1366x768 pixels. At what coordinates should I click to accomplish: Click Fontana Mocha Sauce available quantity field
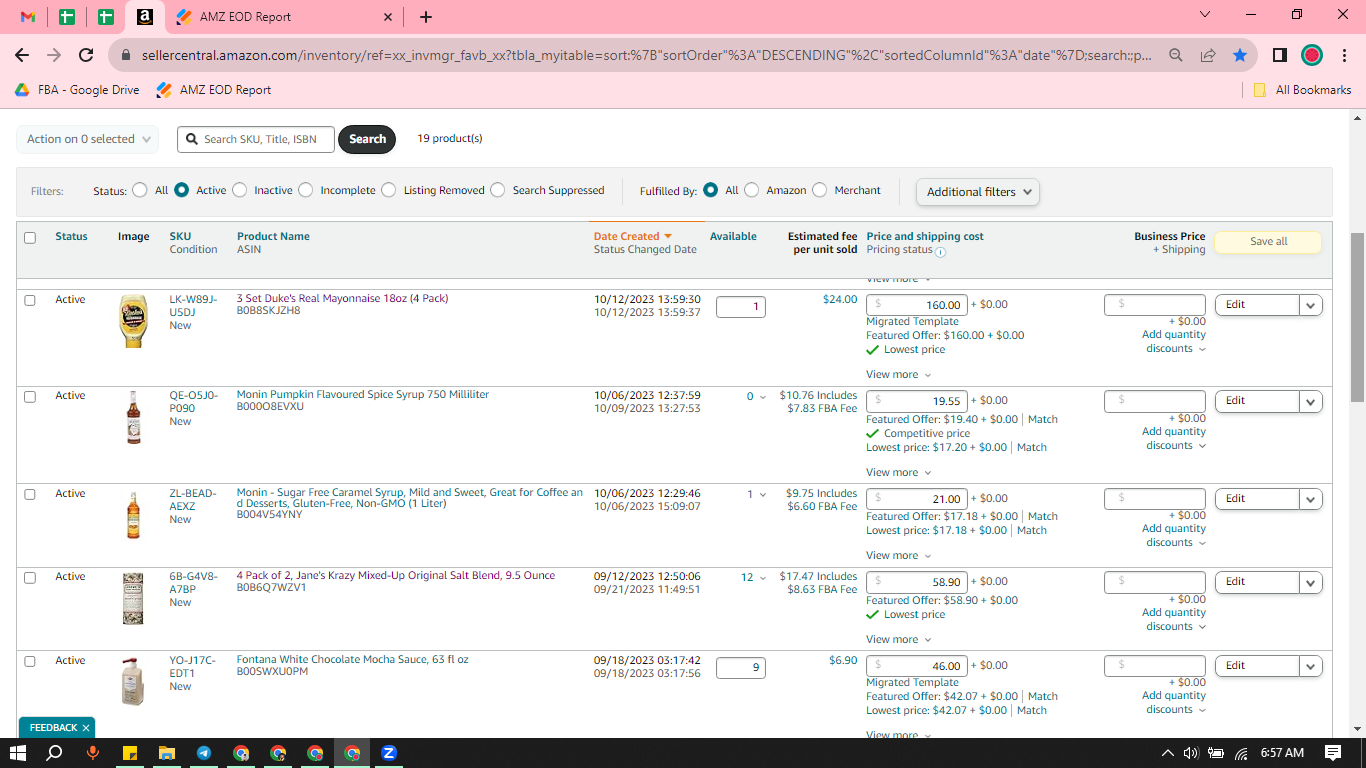tap(741, 667)
